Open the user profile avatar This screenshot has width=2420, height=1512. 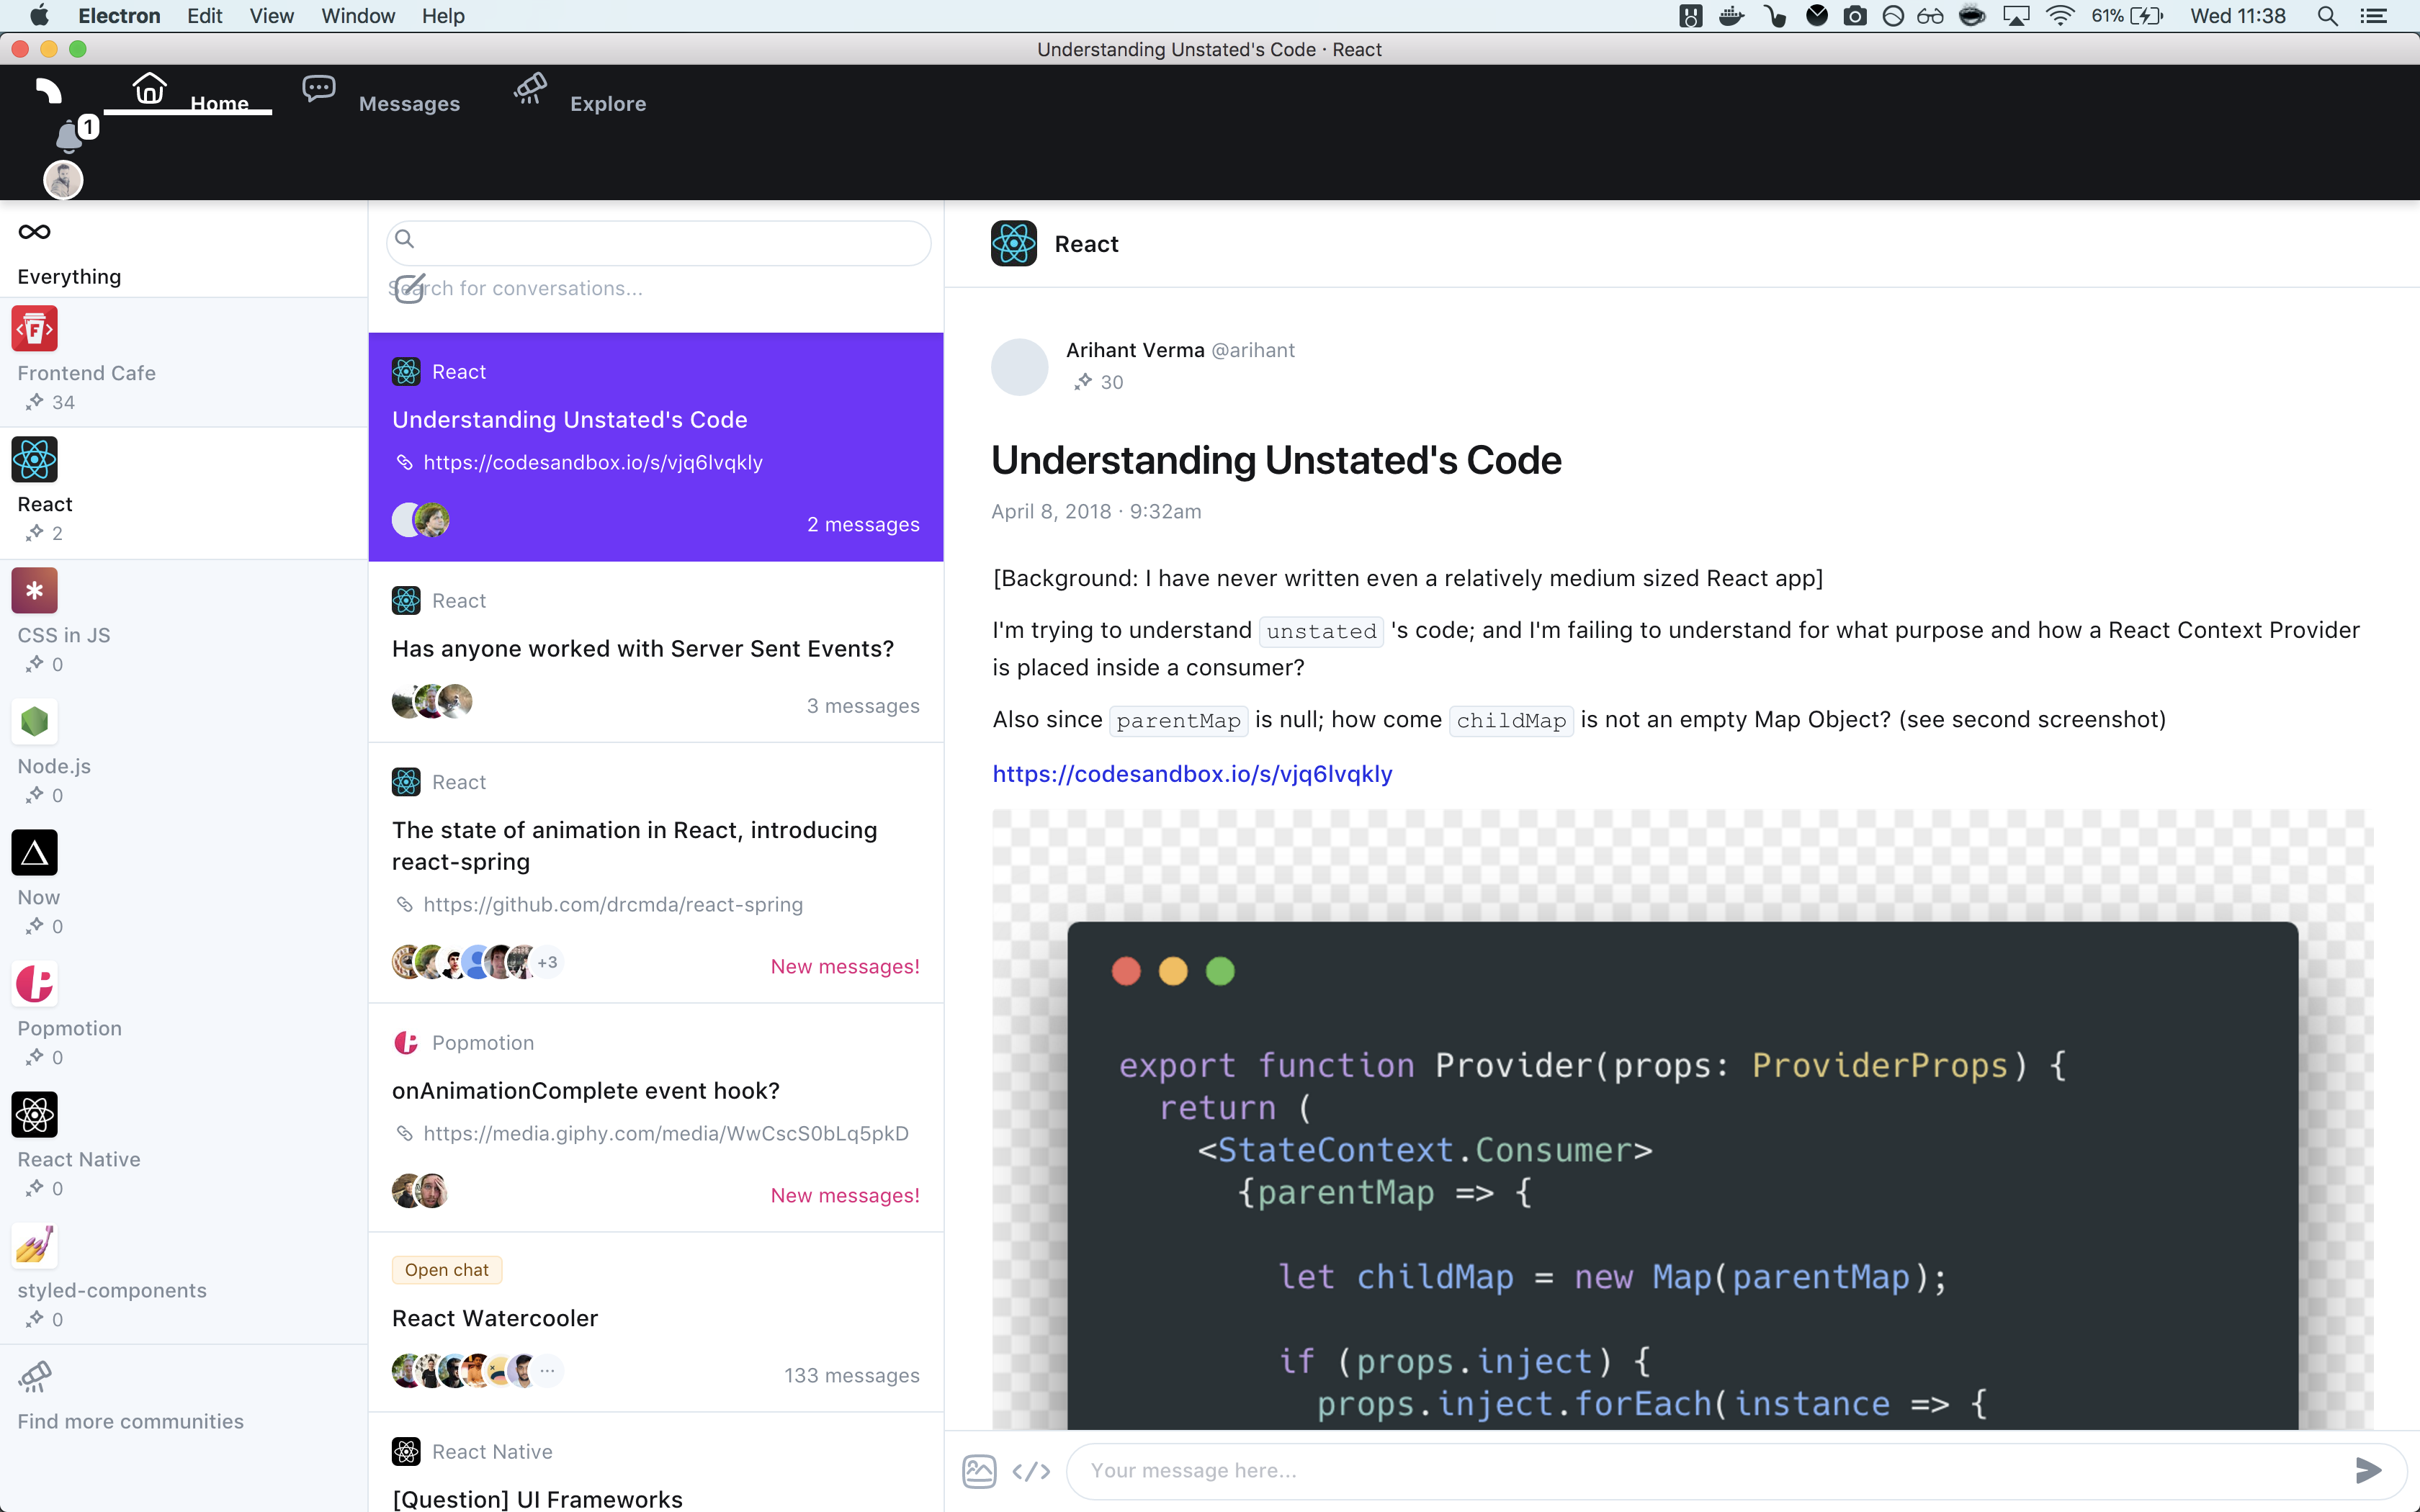tap(63, 181)
